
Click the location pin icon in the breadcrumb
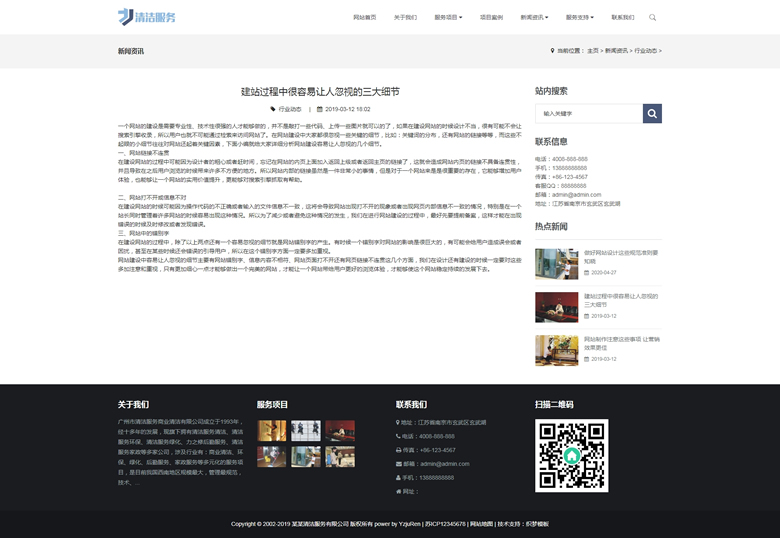click(552, 50)
